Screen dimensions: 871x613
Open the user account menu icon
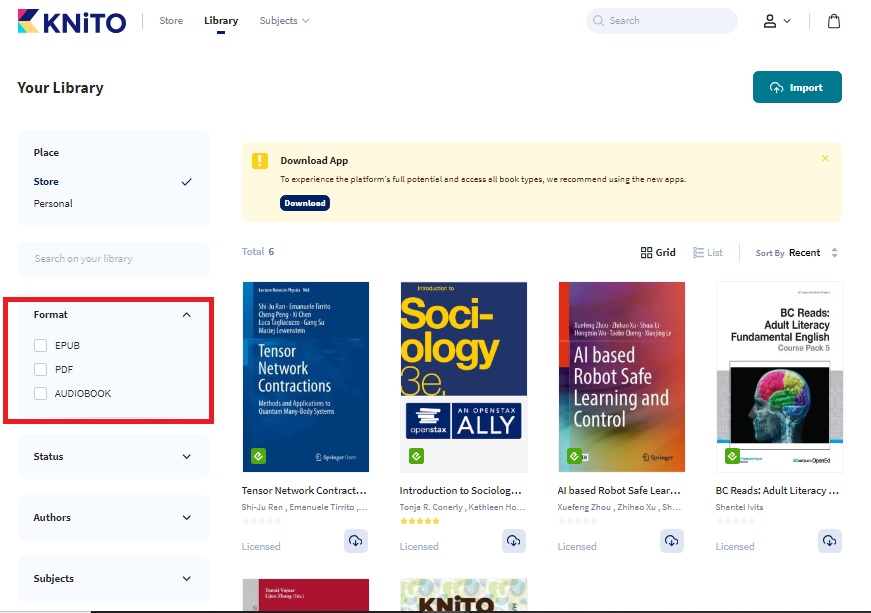click(776, 21)
